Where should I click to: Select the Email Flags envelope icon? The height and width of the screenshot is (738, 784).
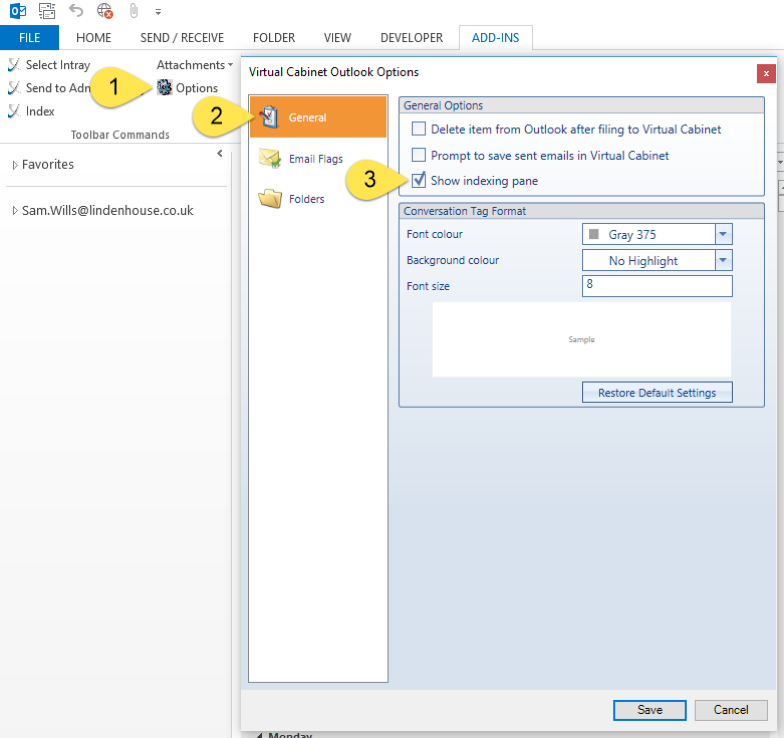[270, 158]
